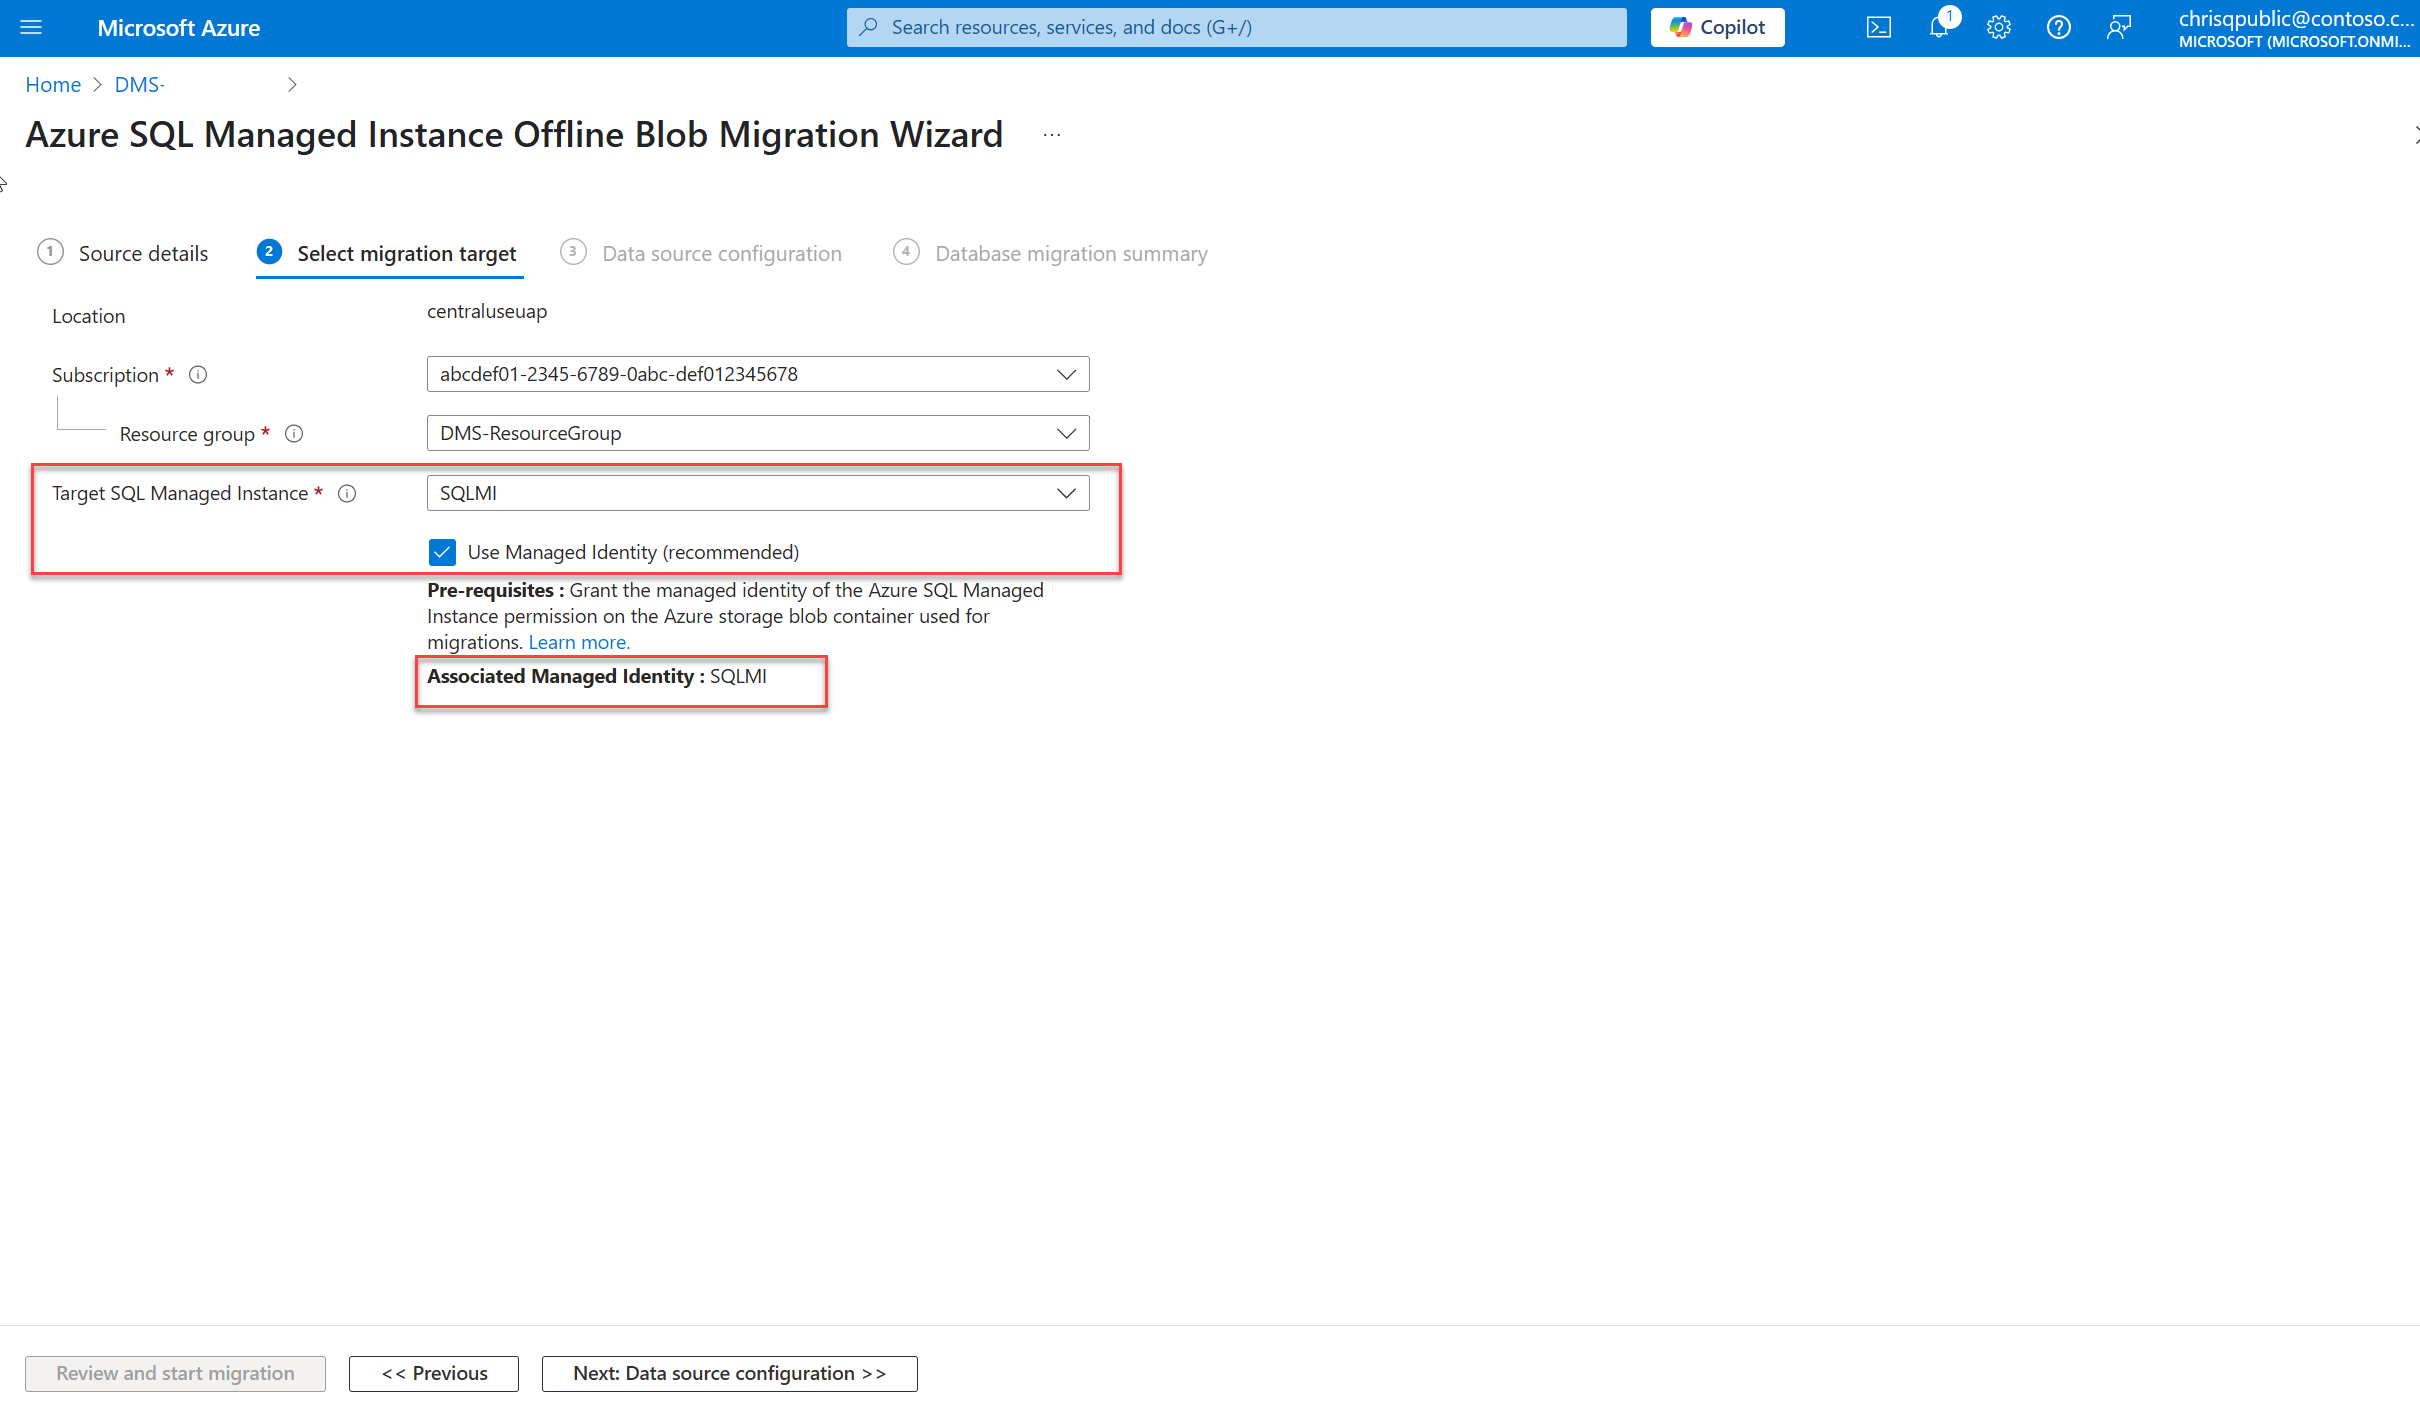Open the Learn more link
This screenshot has height=1417, width=2420.
(x=578, y=642)
